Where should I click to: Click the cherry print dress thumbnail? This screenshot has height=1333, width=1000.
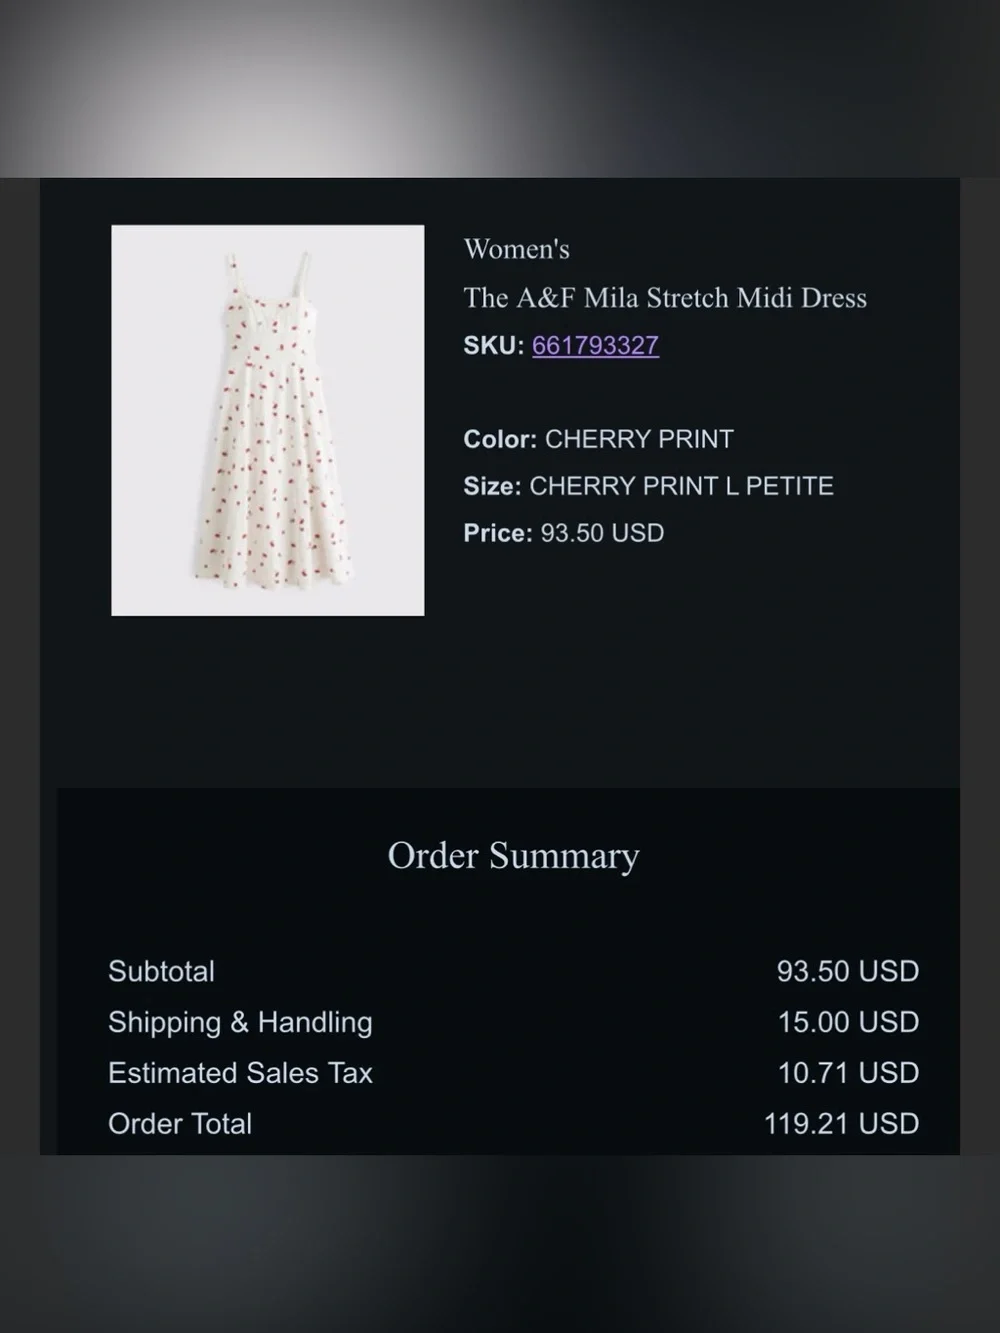tap(268, 420)
